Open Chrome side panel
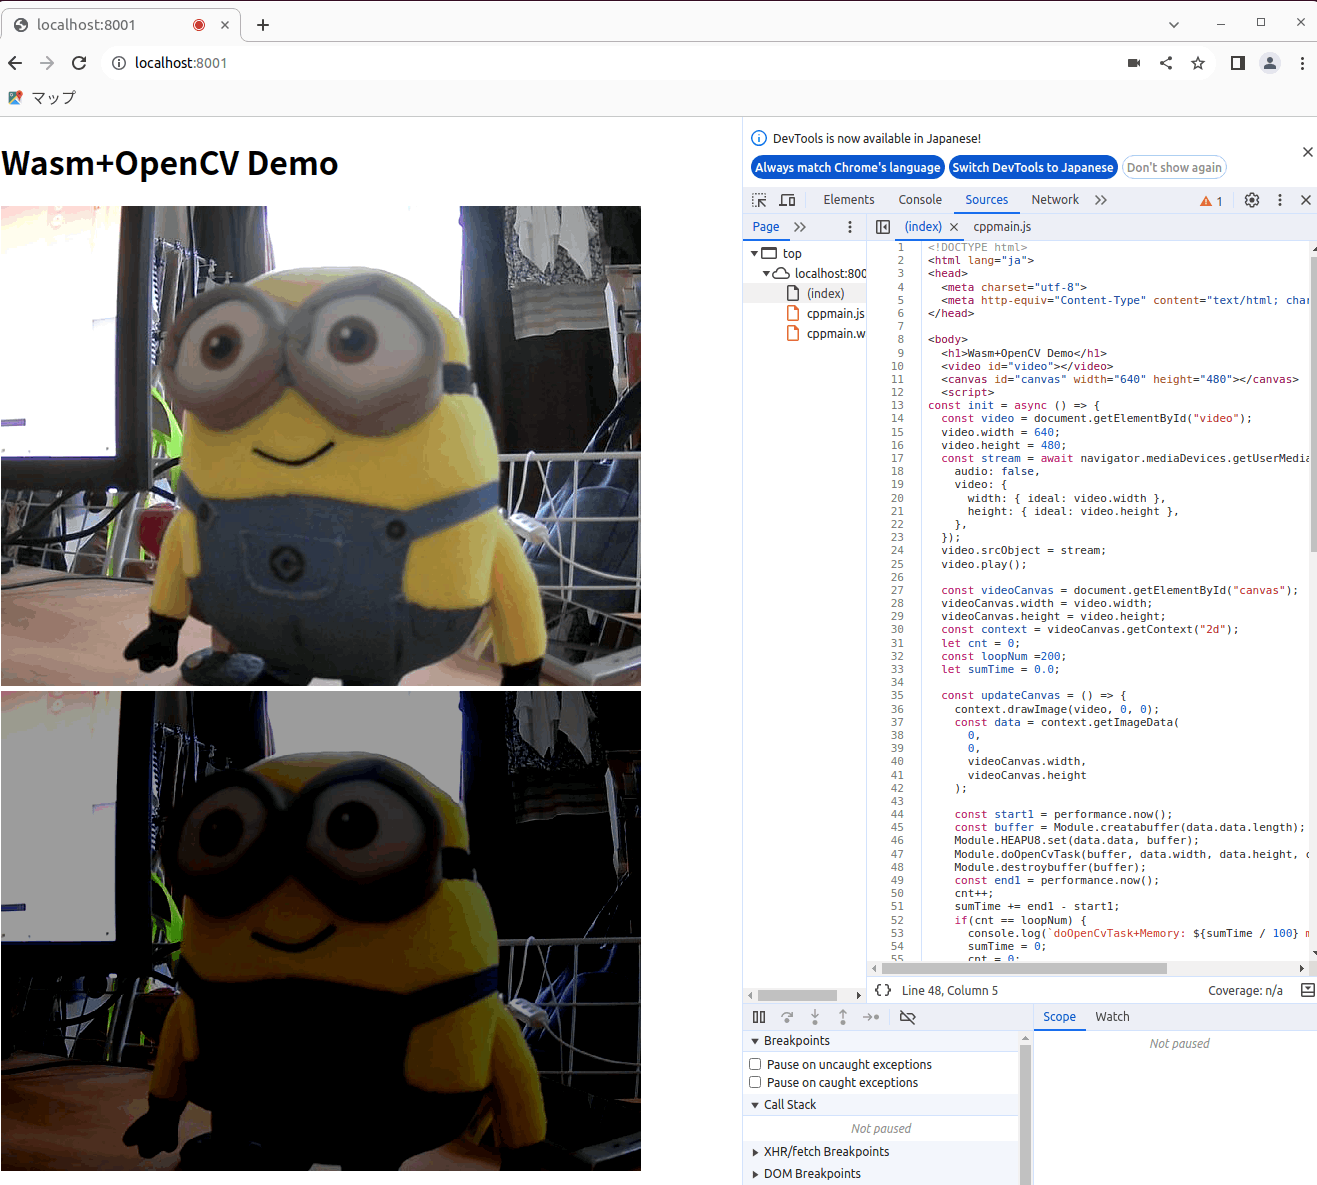The width and height of the screenshot is (1317, 1185). [1238, 63]
